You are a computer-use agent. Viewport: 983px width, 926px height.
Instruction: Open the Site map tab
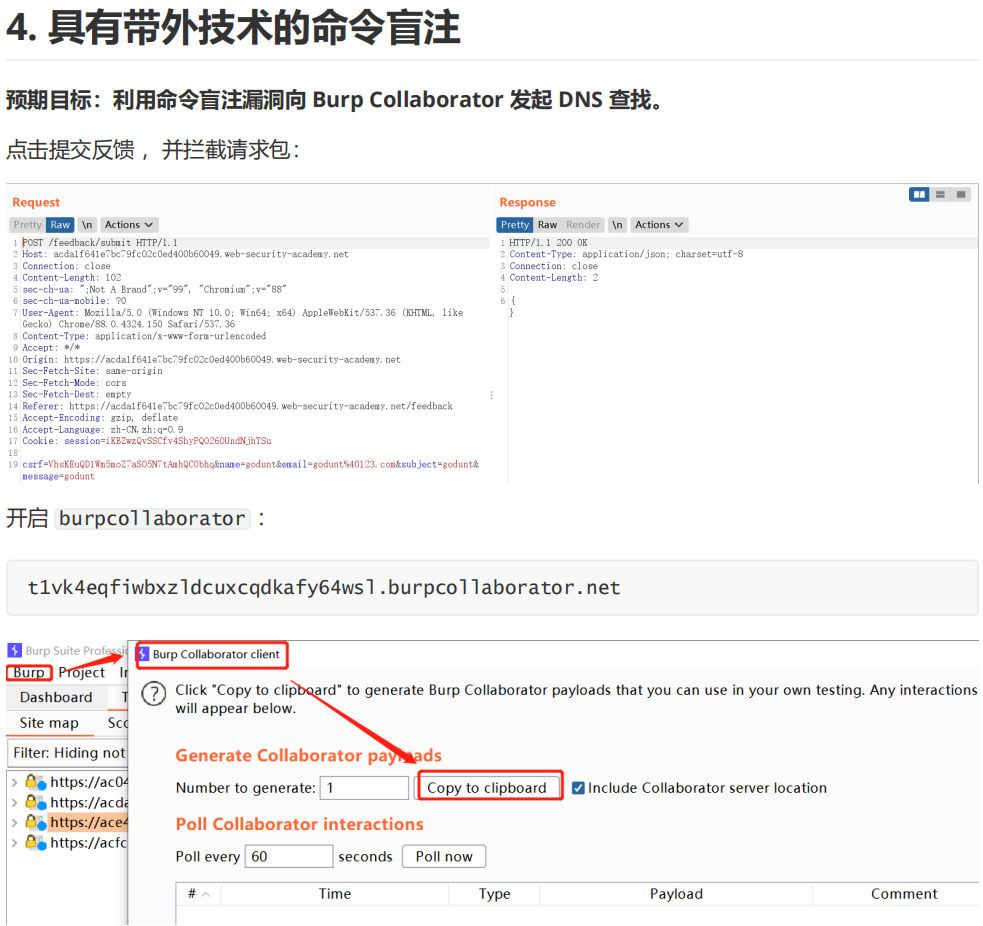[x=49, y=723]
